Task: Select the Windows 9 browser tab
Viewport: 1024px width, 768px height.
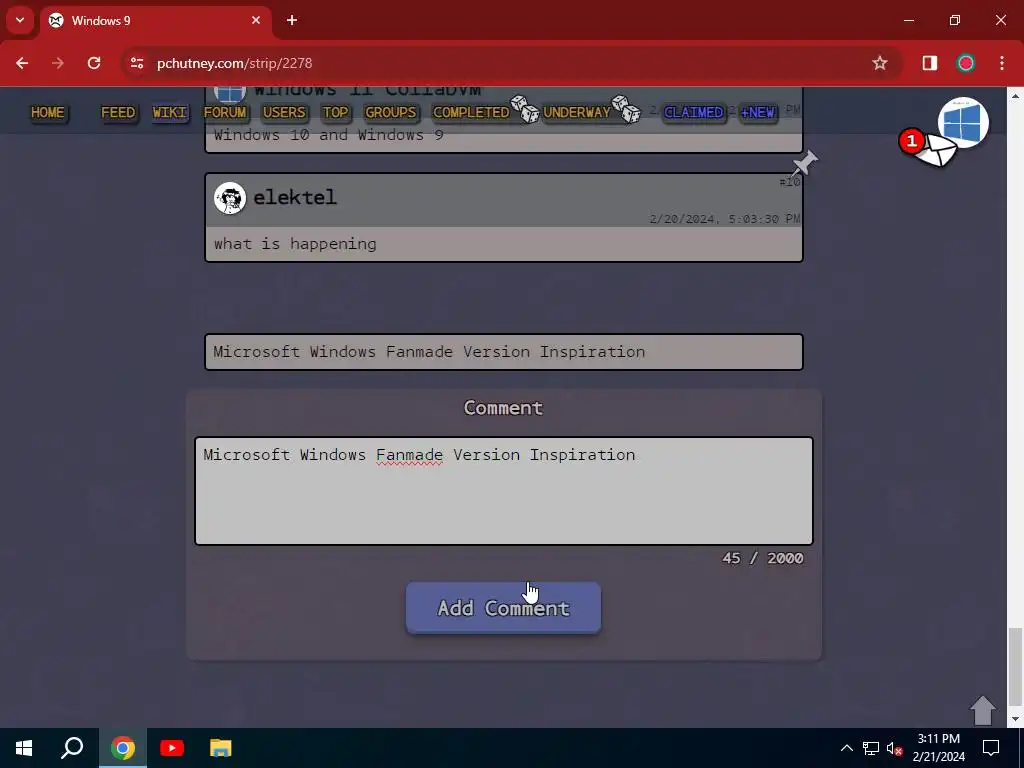Action: click(155, 21)
